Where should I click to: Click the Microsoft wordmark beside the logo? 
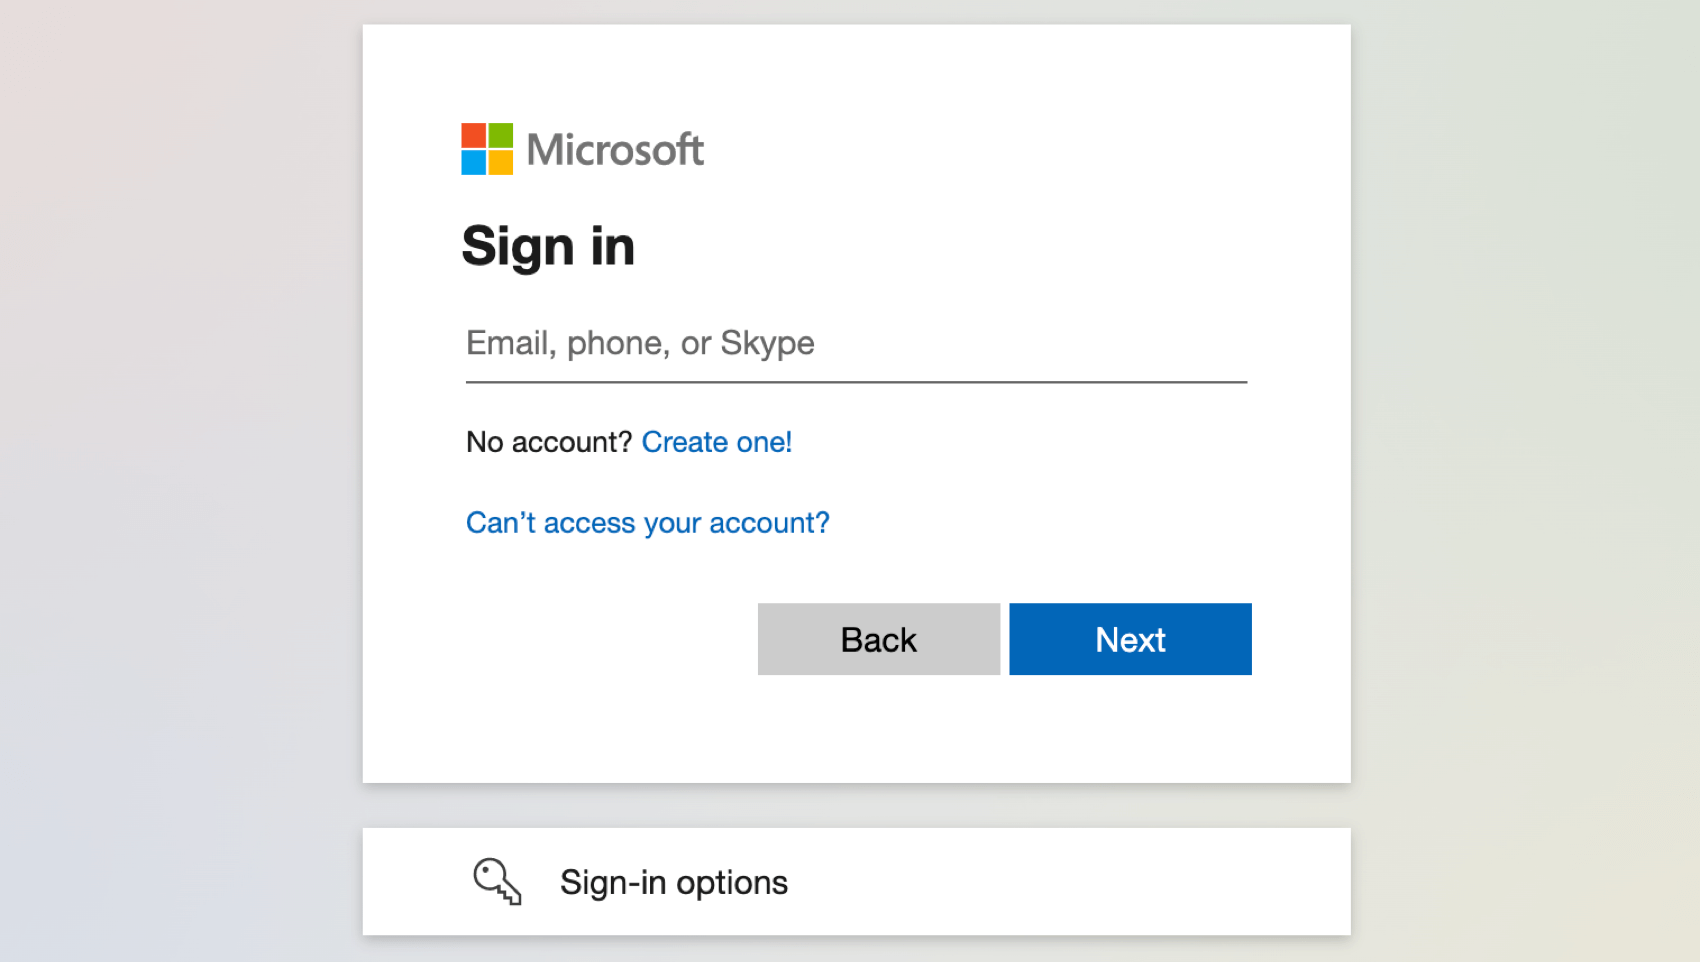pos(616,148)
